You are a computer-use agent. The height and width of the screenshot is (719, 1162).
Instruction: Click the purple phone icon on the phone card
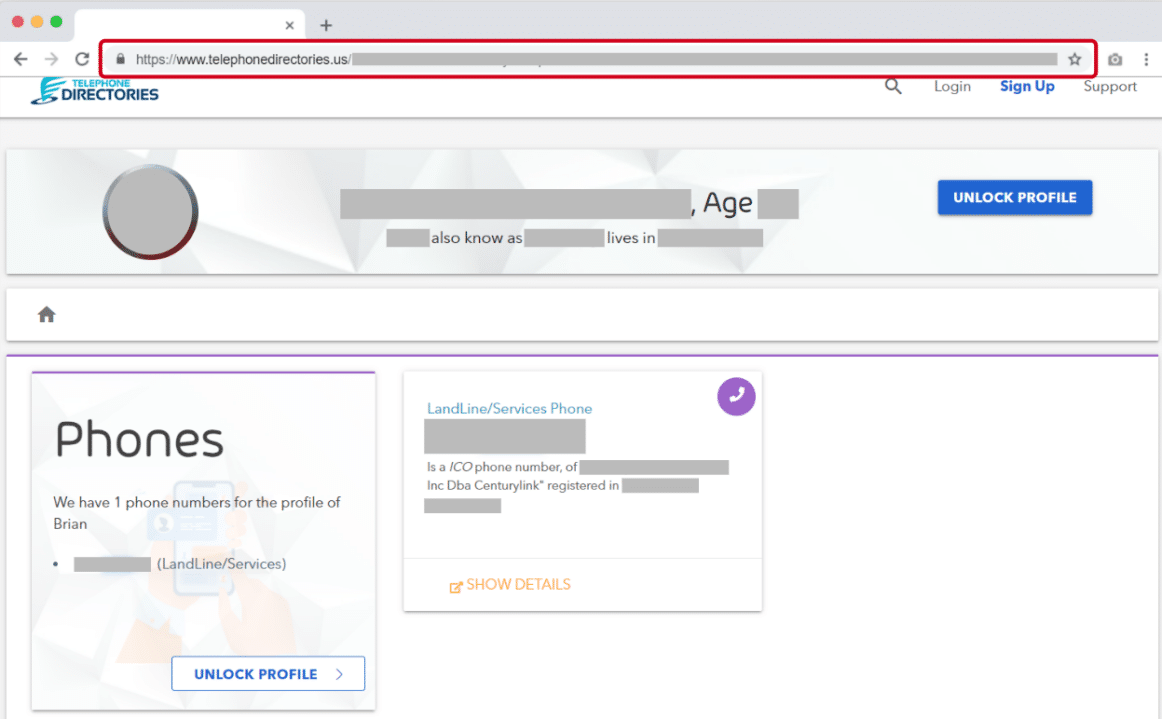(736, 396)
